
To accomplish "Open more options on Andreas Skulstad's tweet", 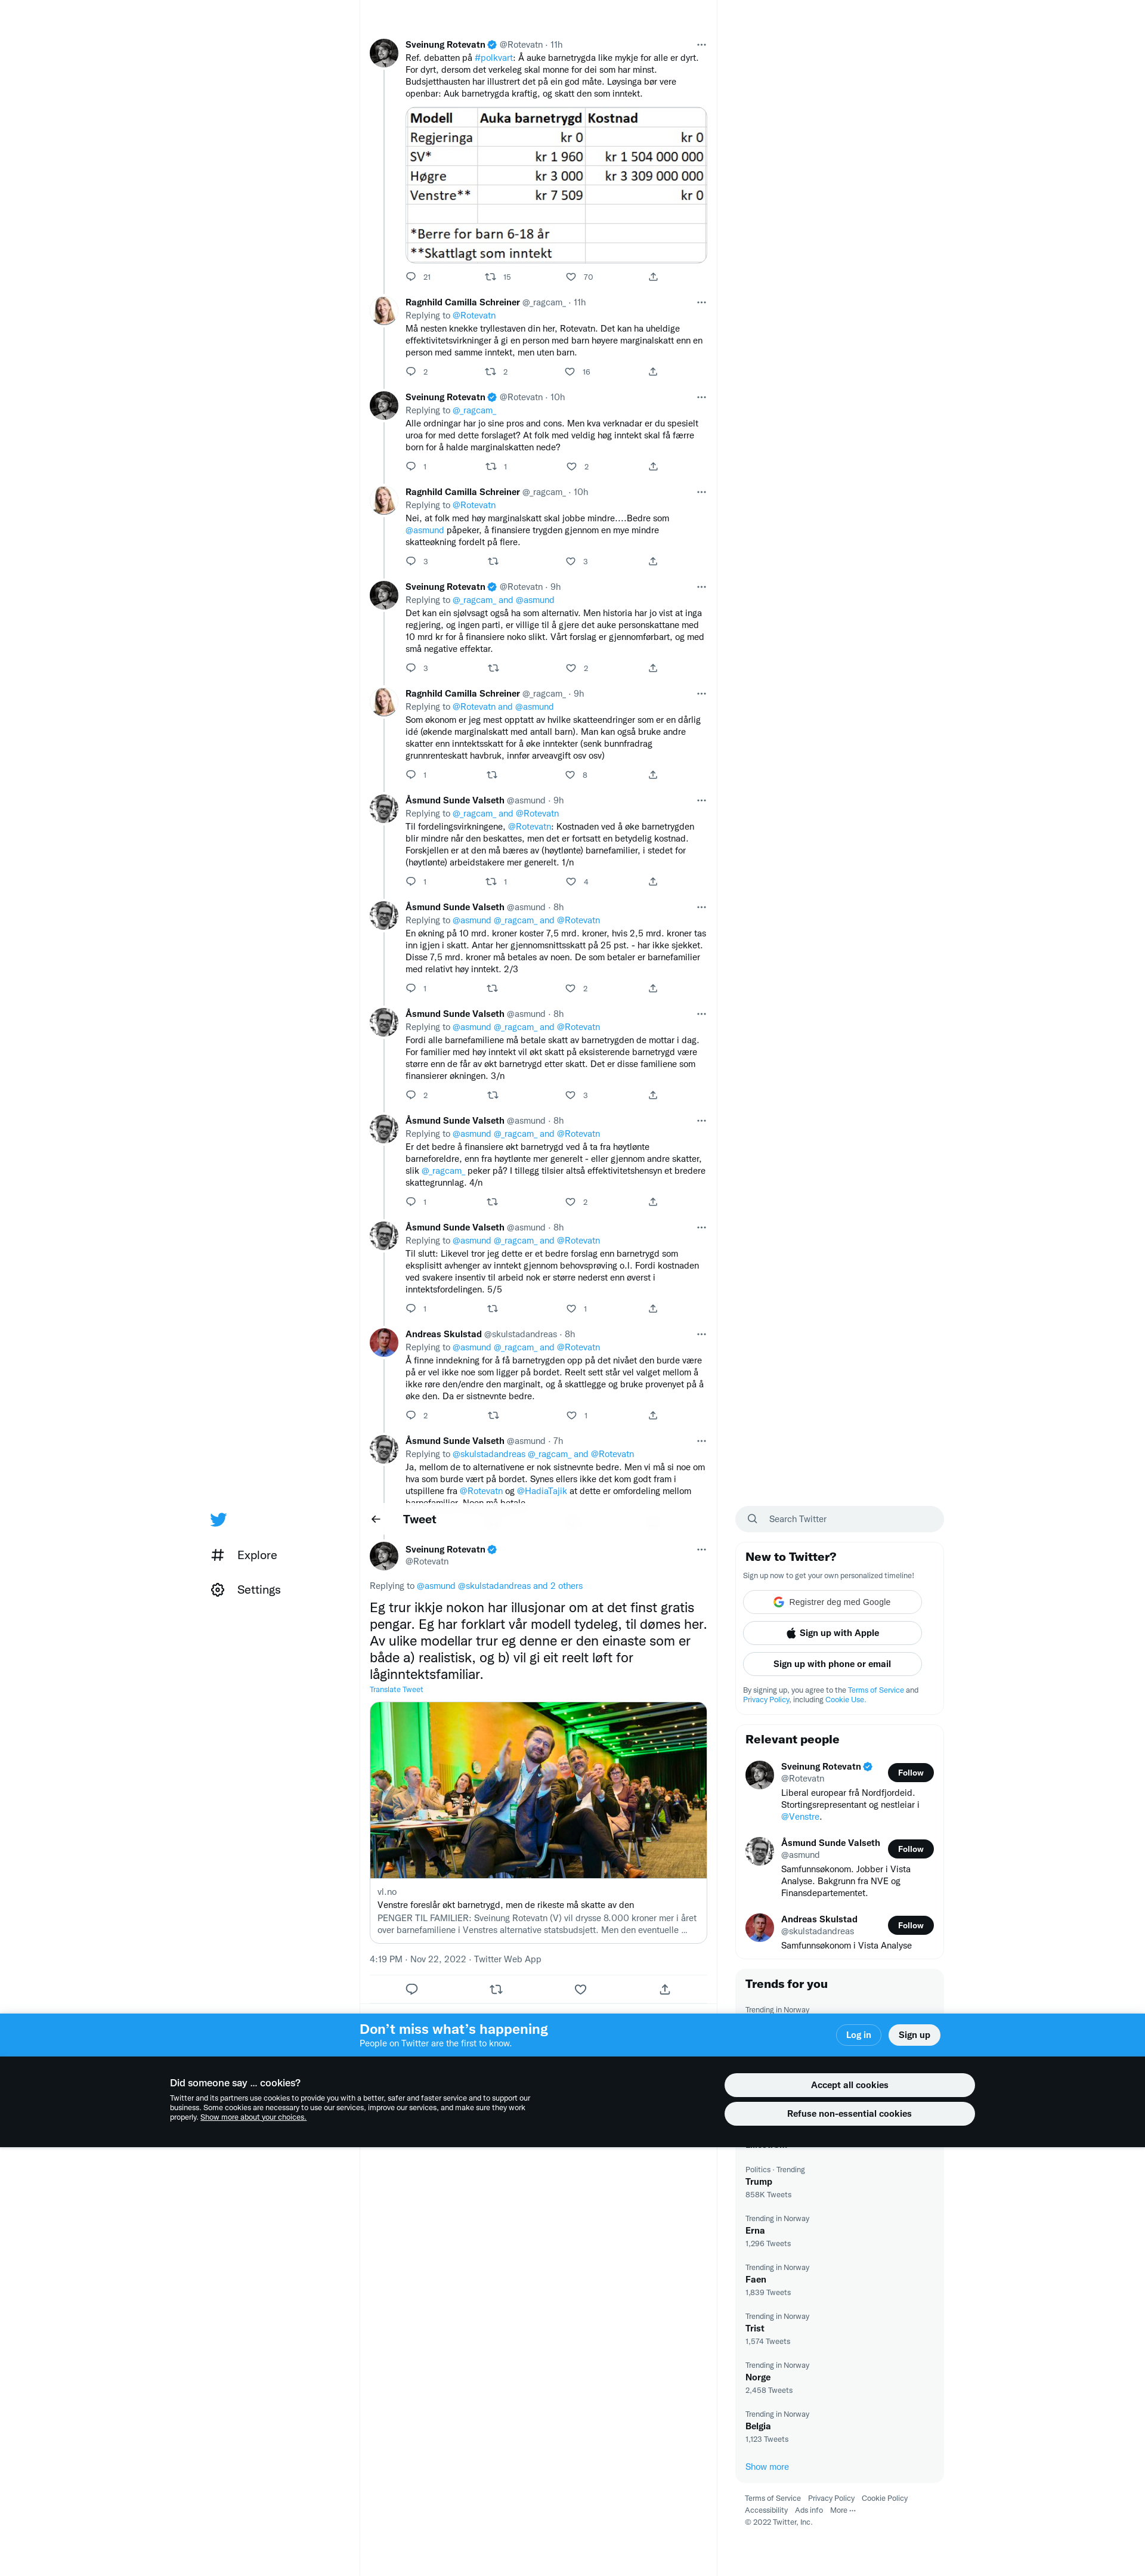I will [701, 1334].
